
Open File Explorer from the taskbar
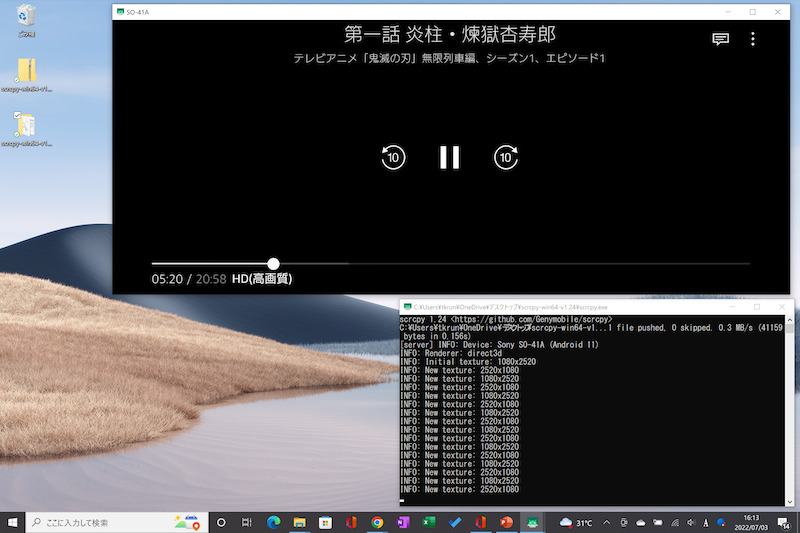[299, 522]
